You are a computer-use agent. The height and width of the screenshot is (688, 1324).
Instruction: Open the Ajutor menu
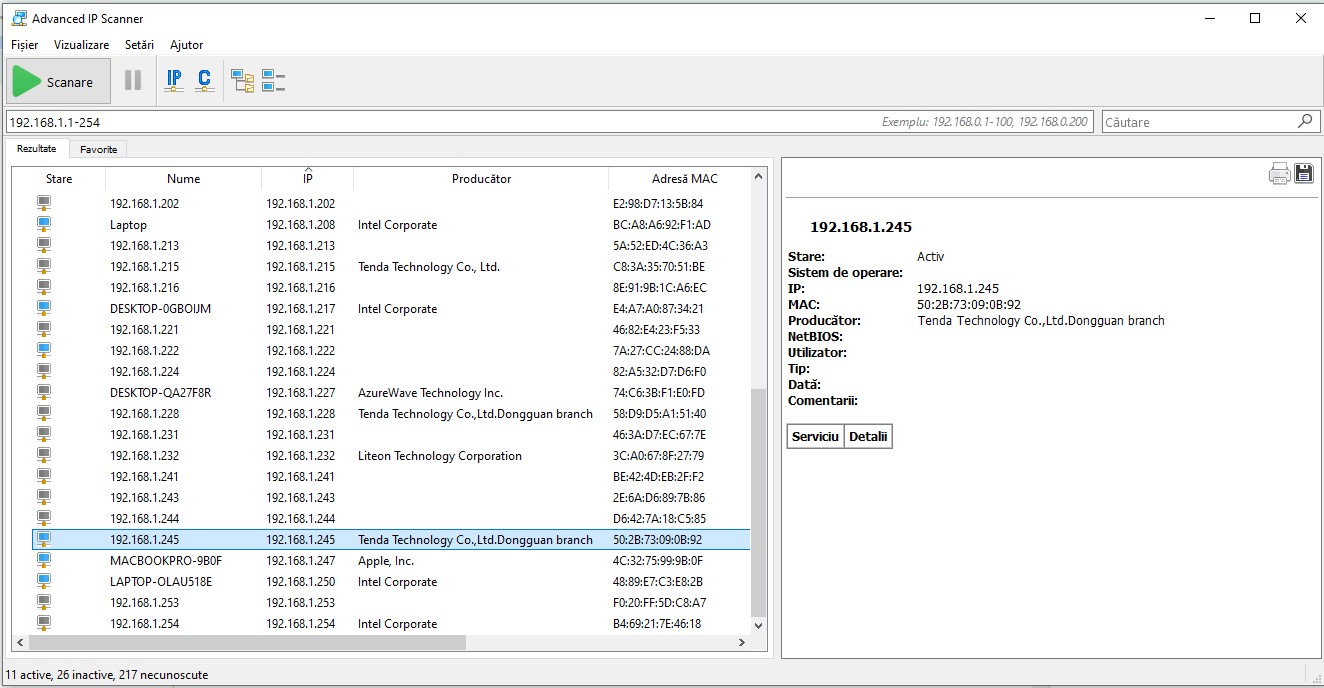coord(187,45)
